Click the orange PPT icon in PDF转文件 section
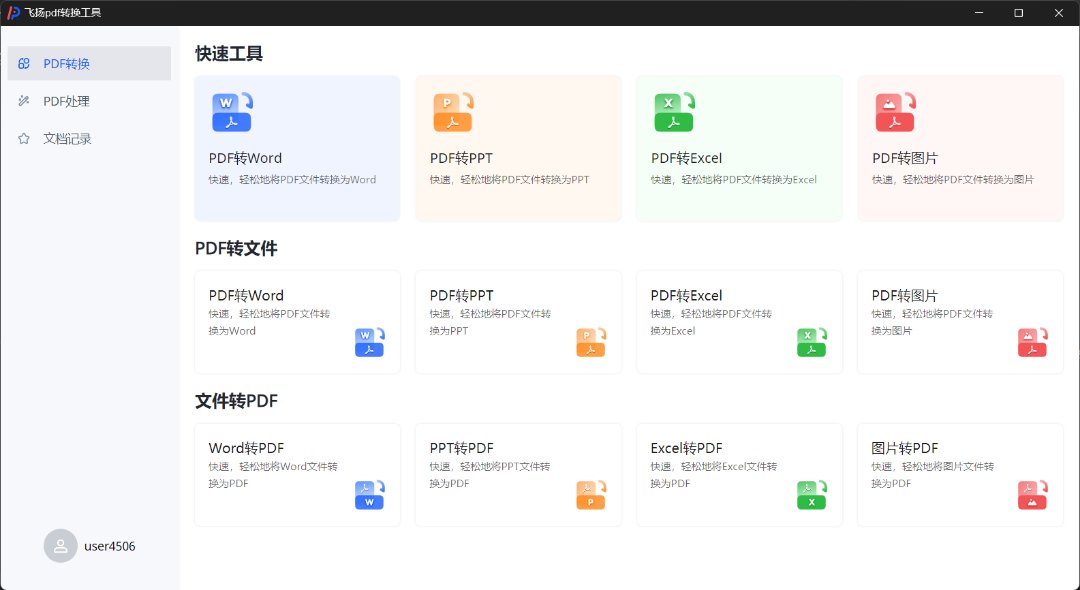Viewport: 1080px width, 590px height. pos(591,342)
